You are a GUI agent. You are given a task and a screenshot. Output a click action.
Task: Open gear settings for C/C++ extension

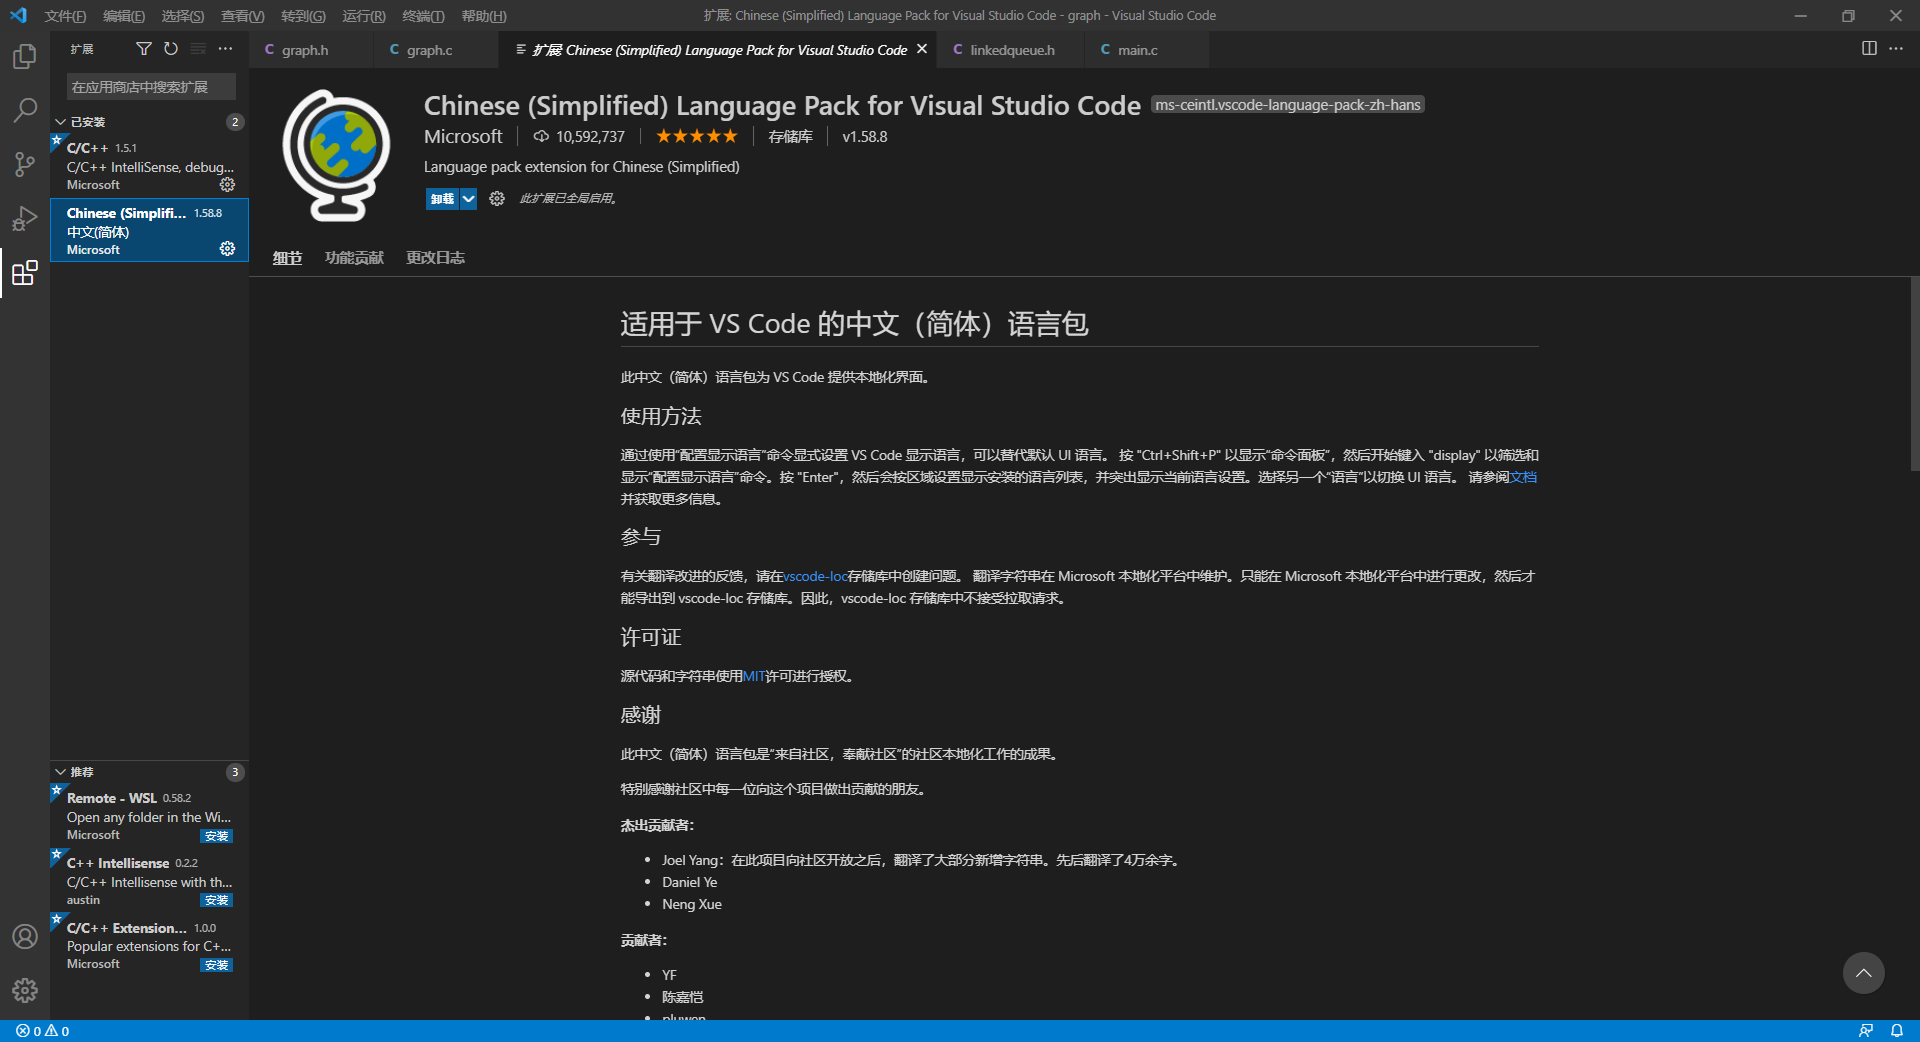tap(227, 184)
